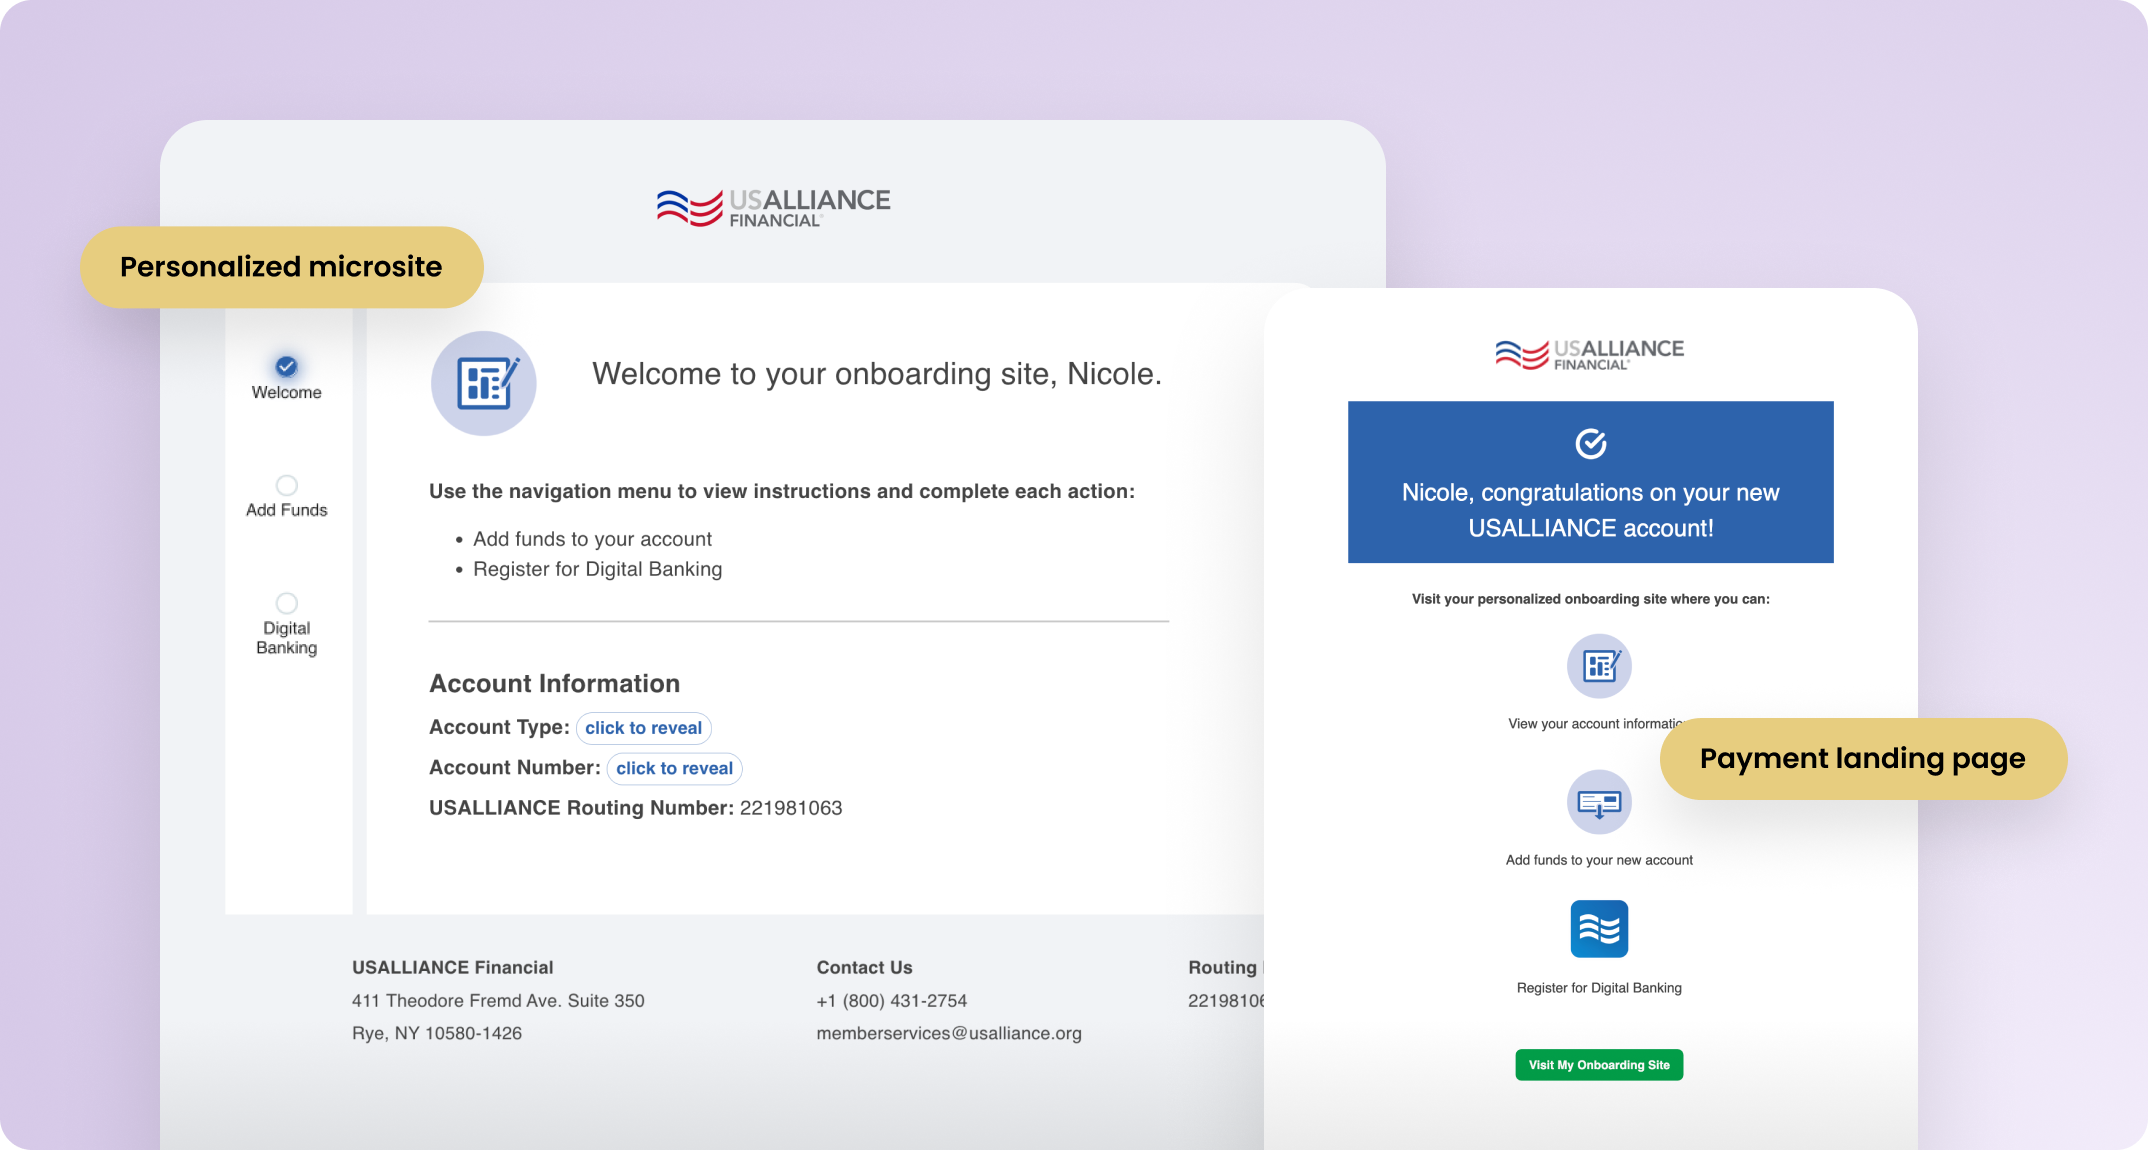
Task: Click the white checkmark circle in blue banner
Action: [x=1590, y=443]
